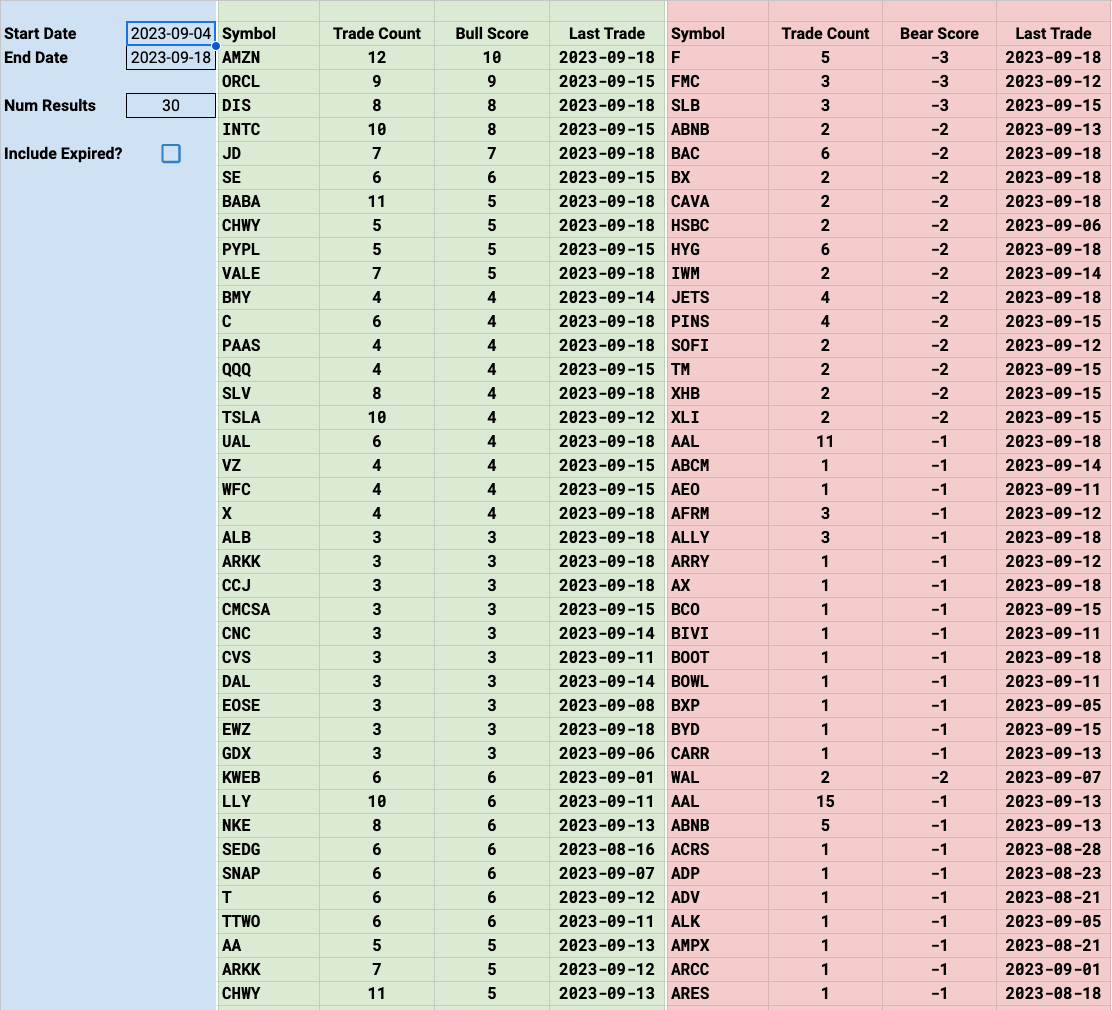The height and width of the screenshot is (1010, 1112).
Task: Select the AMPX symbol cell
Action: coord(718,945)
